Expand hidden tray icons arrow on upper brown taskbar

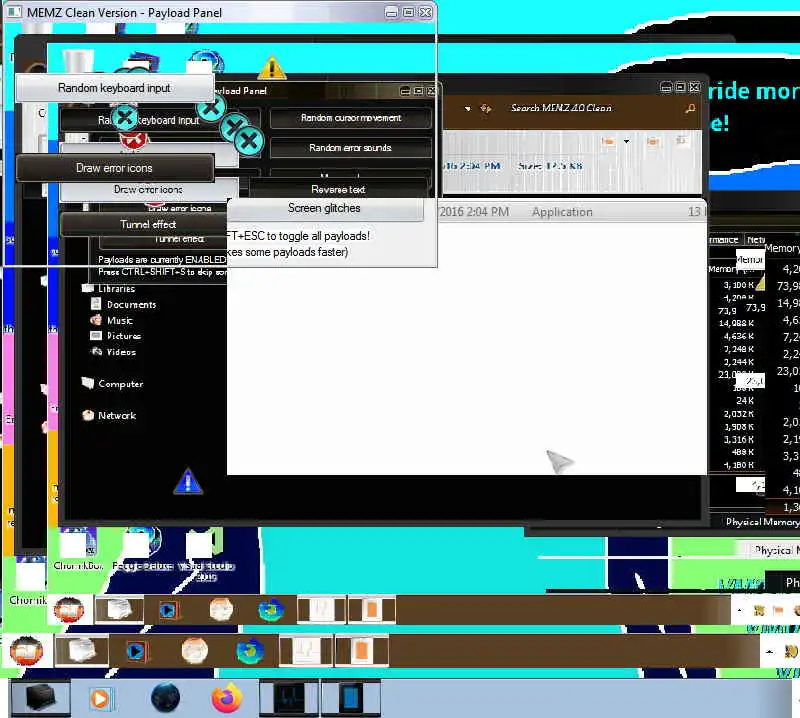739,610
